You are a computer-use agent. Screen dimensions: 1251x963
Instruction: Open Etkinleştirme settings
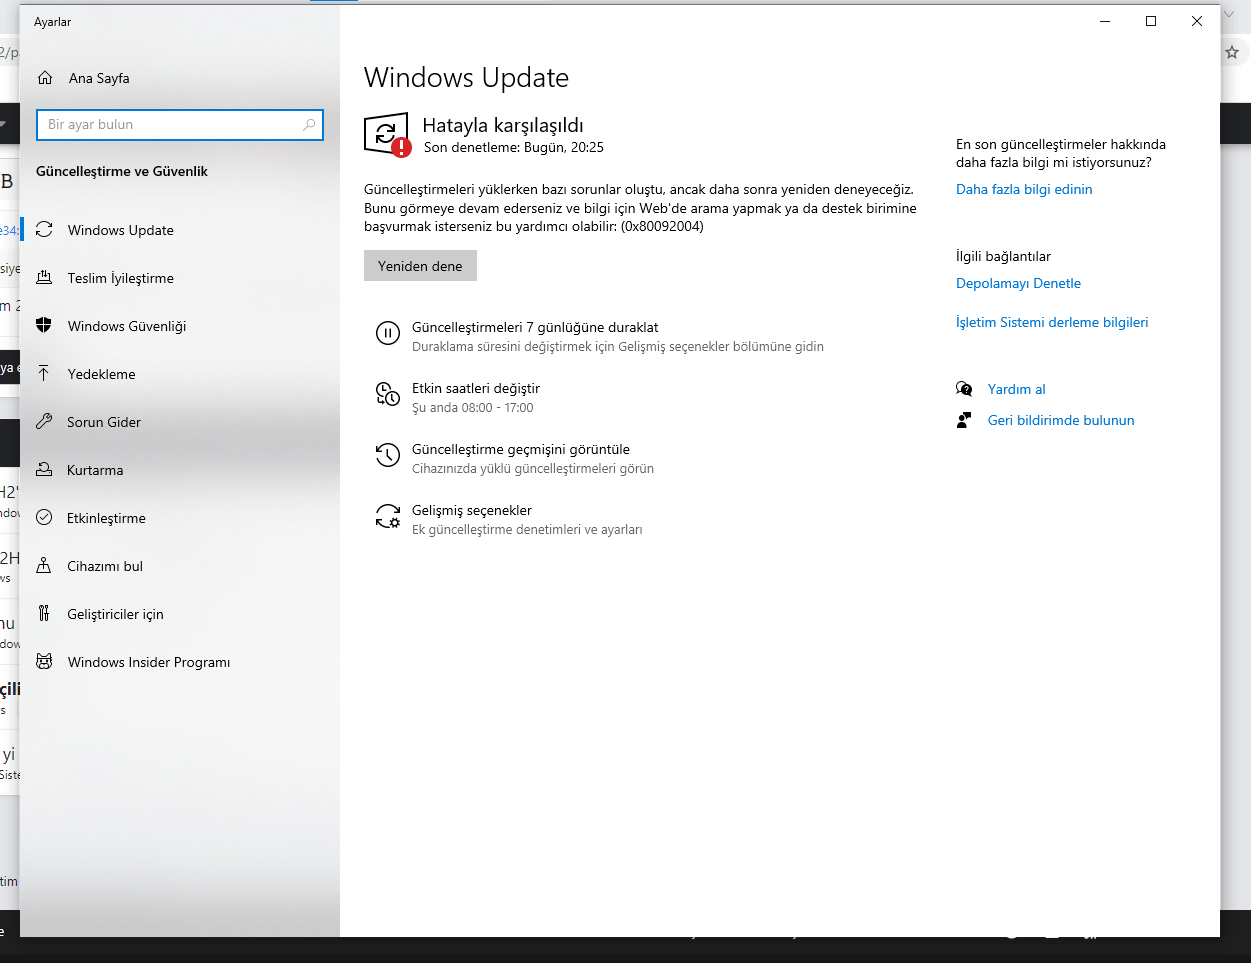coord(180,518)
